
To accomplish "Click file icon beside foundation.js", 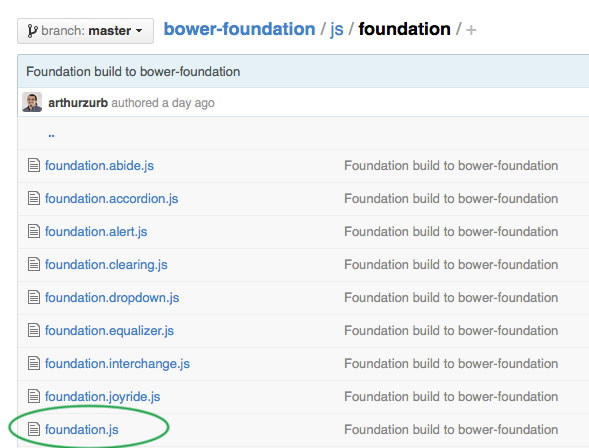I will 34,429.
